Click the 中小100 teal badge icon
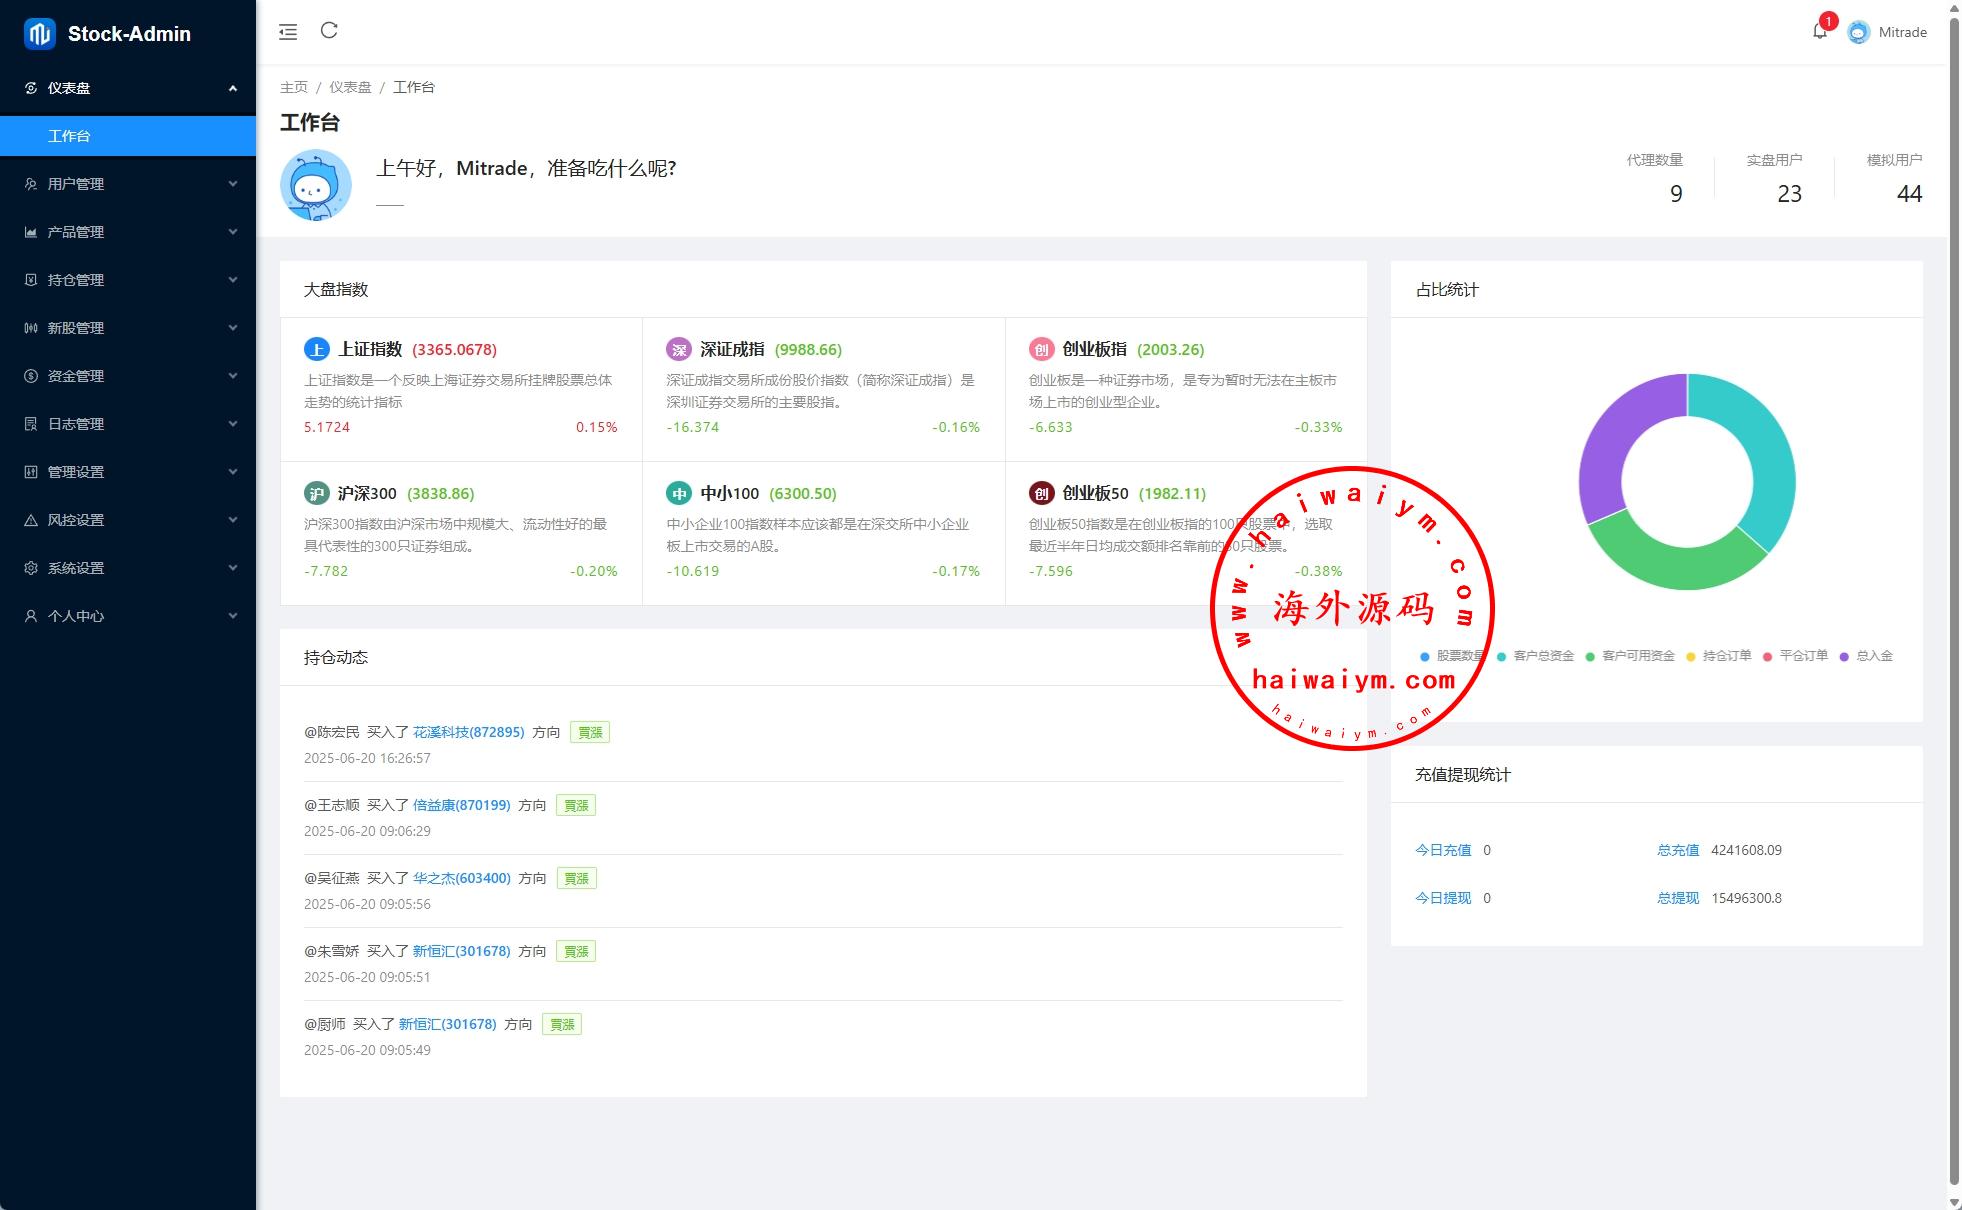 tap(679, 493)
